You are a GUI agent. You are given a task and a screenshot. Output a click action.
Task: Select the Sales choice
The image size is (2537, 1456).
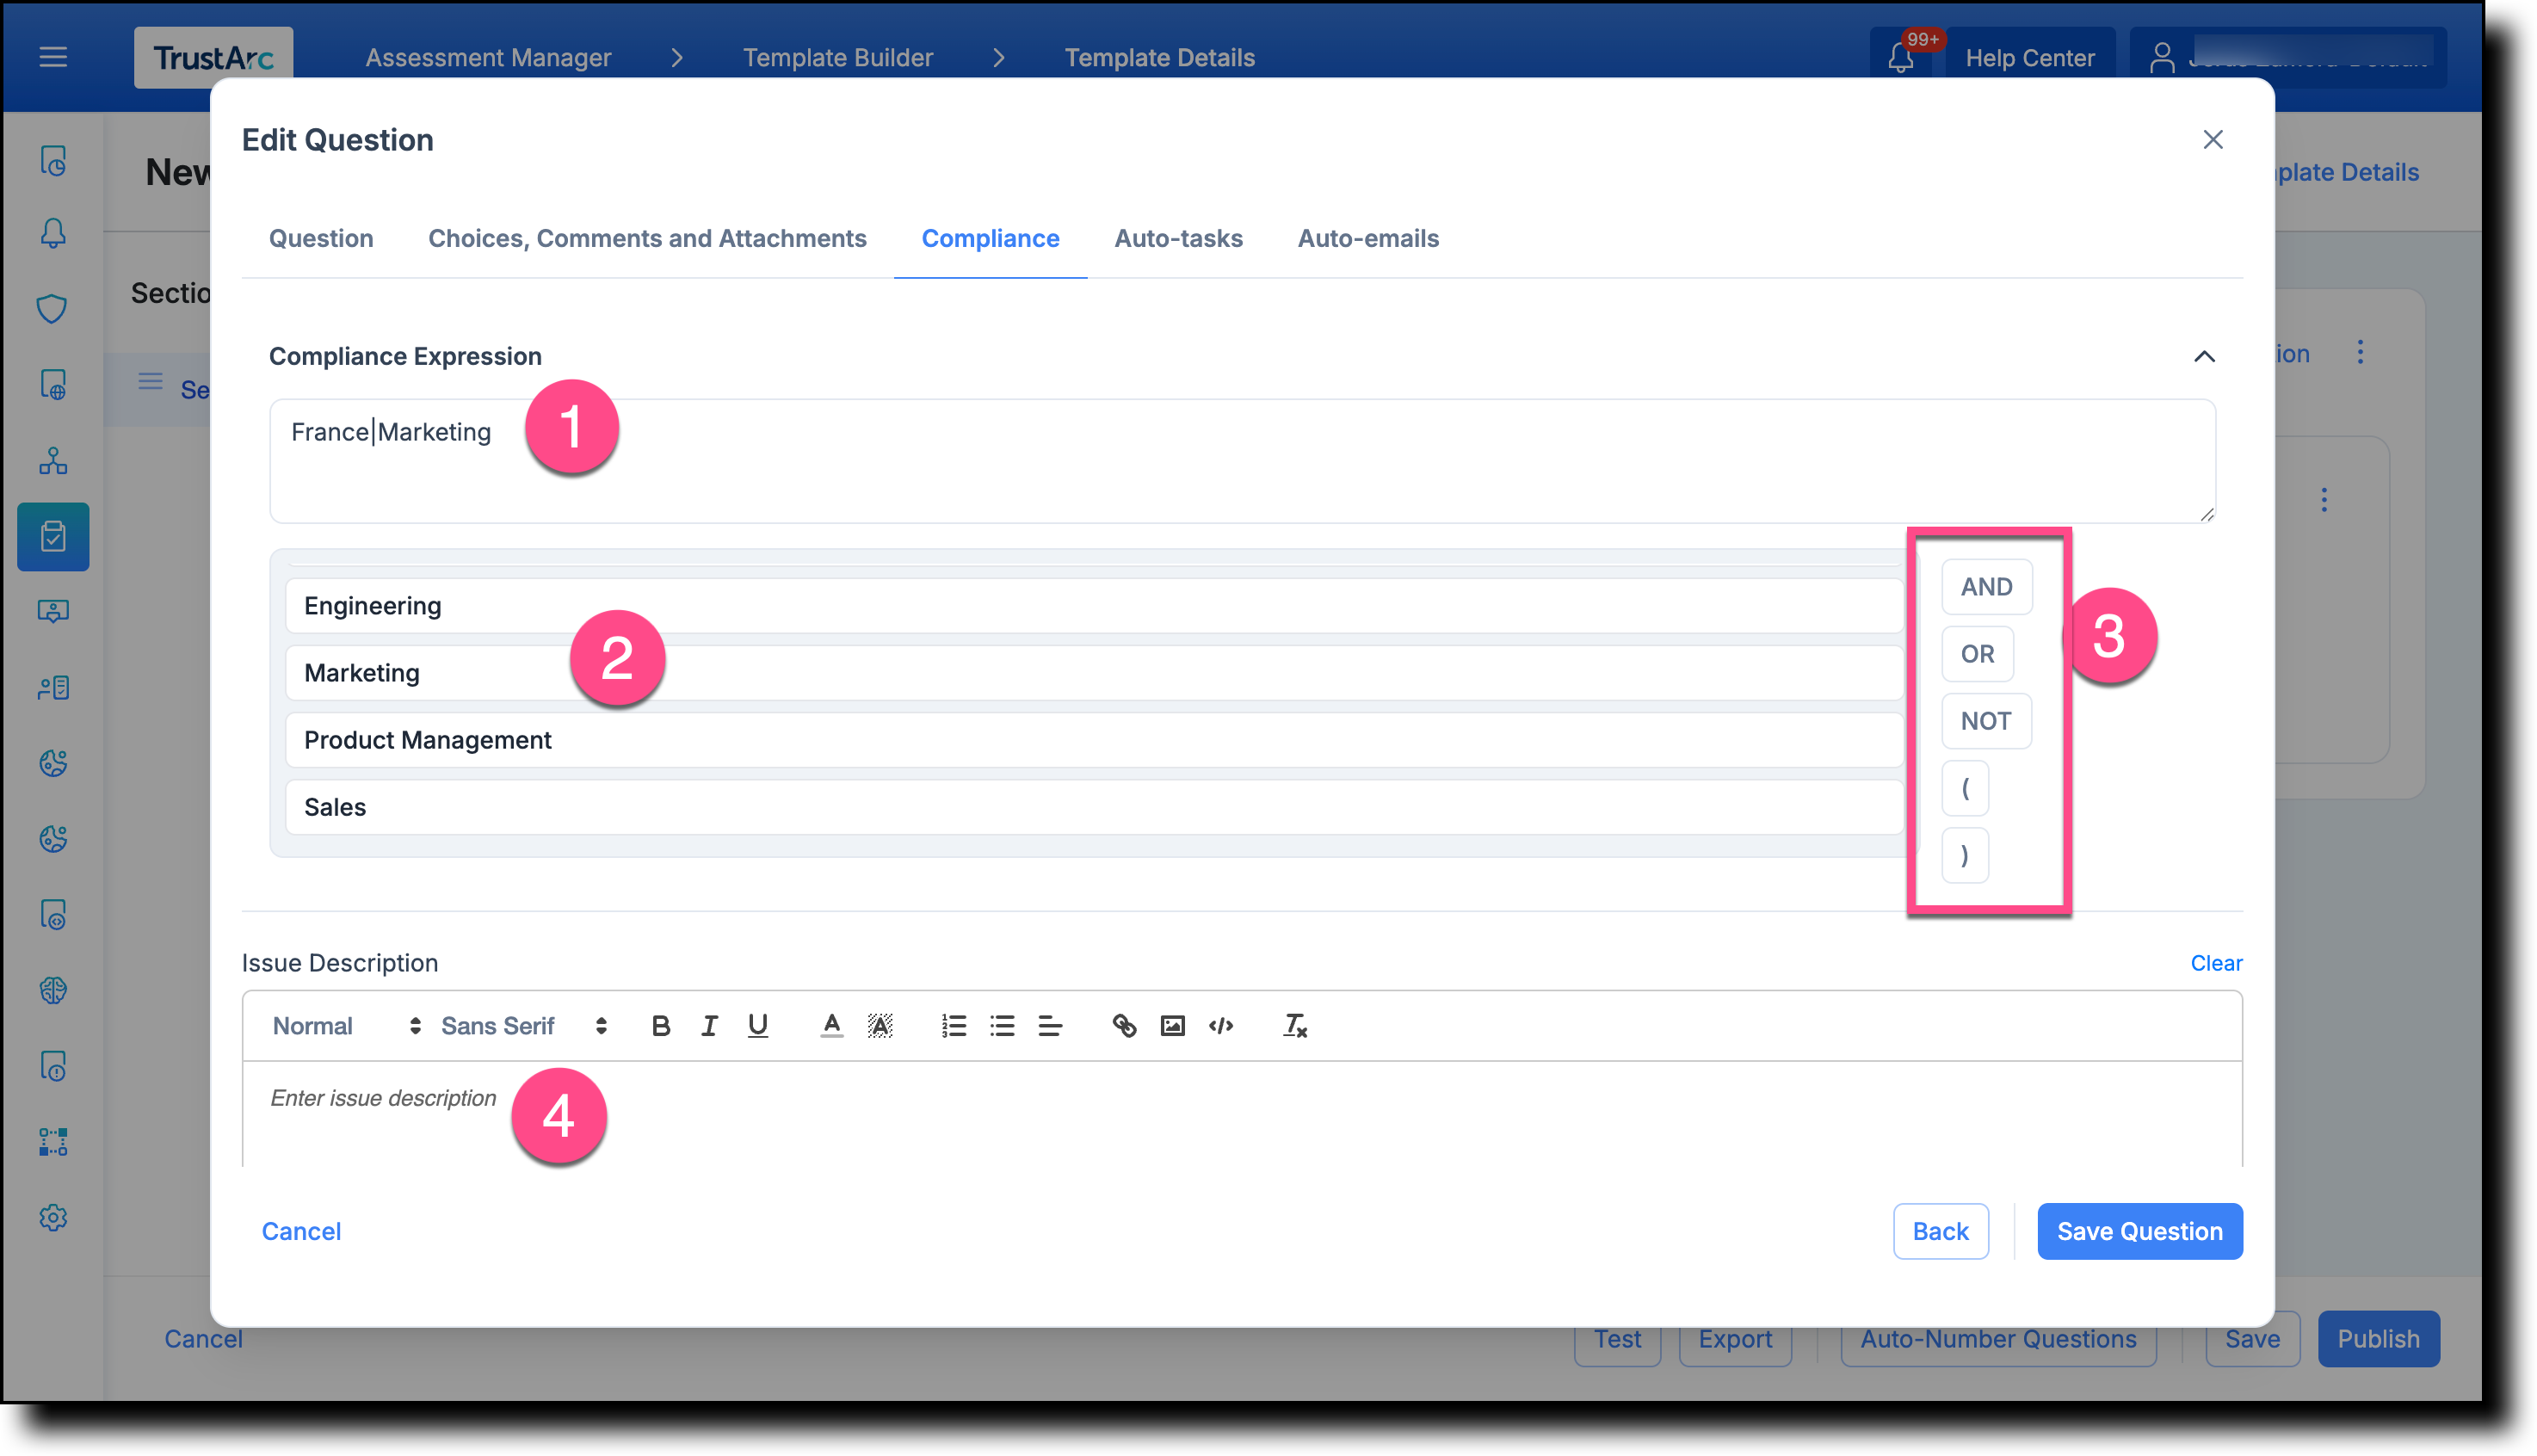click(x=1094, y=807)
